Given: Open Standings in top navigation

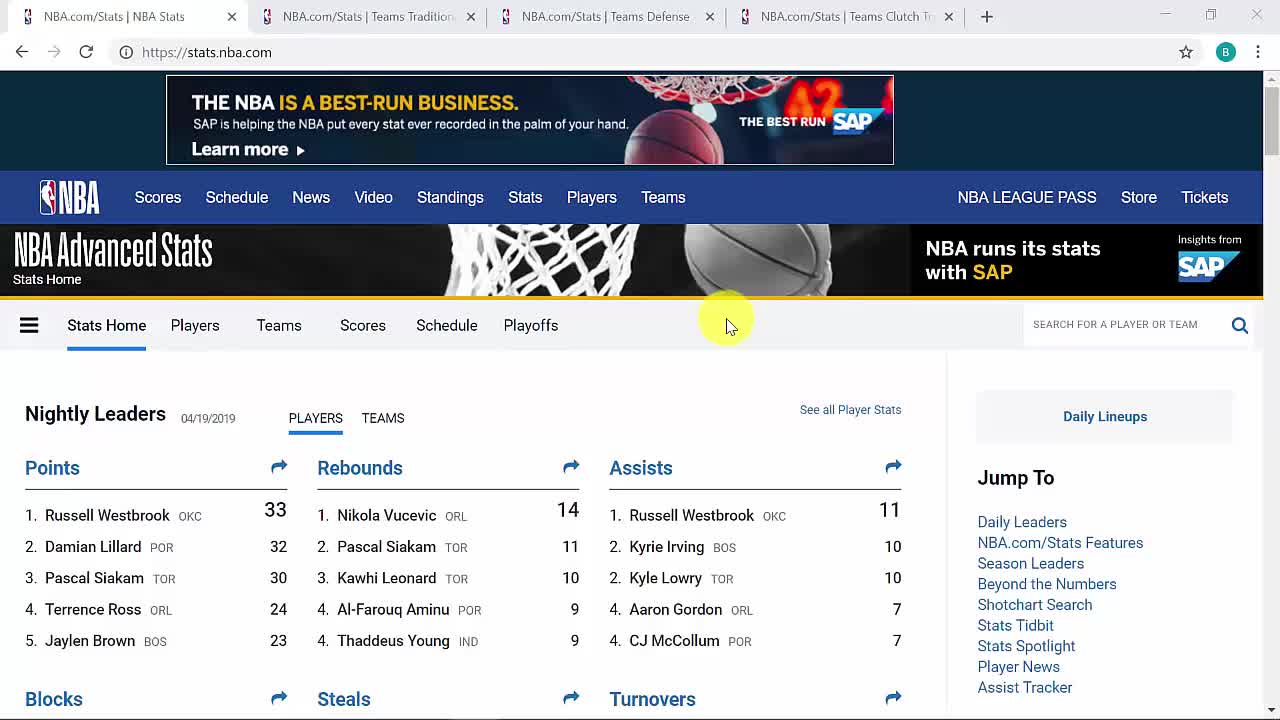Looking at the screenshot, I should coord(450,197).
